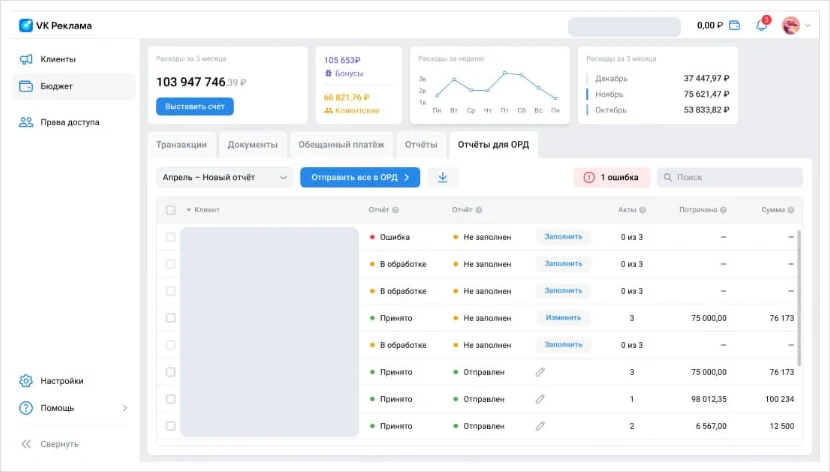Click the weekly expenses line chart
Screen dimensions: 830x472
pyautogui.click(x=495, y=85)
